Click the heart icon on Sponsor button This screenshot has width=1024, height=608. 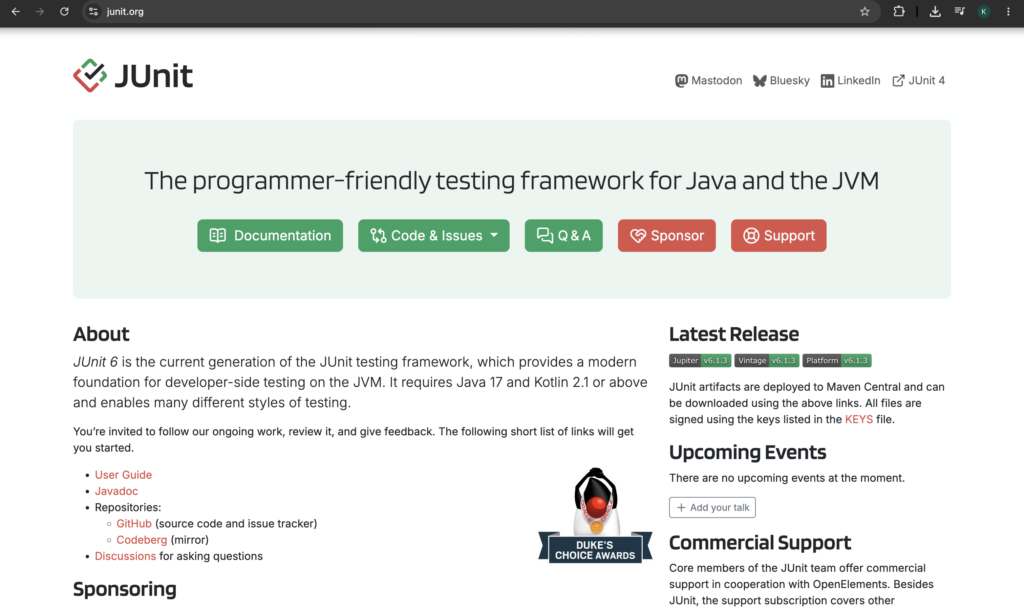click(x=638, y=236)
